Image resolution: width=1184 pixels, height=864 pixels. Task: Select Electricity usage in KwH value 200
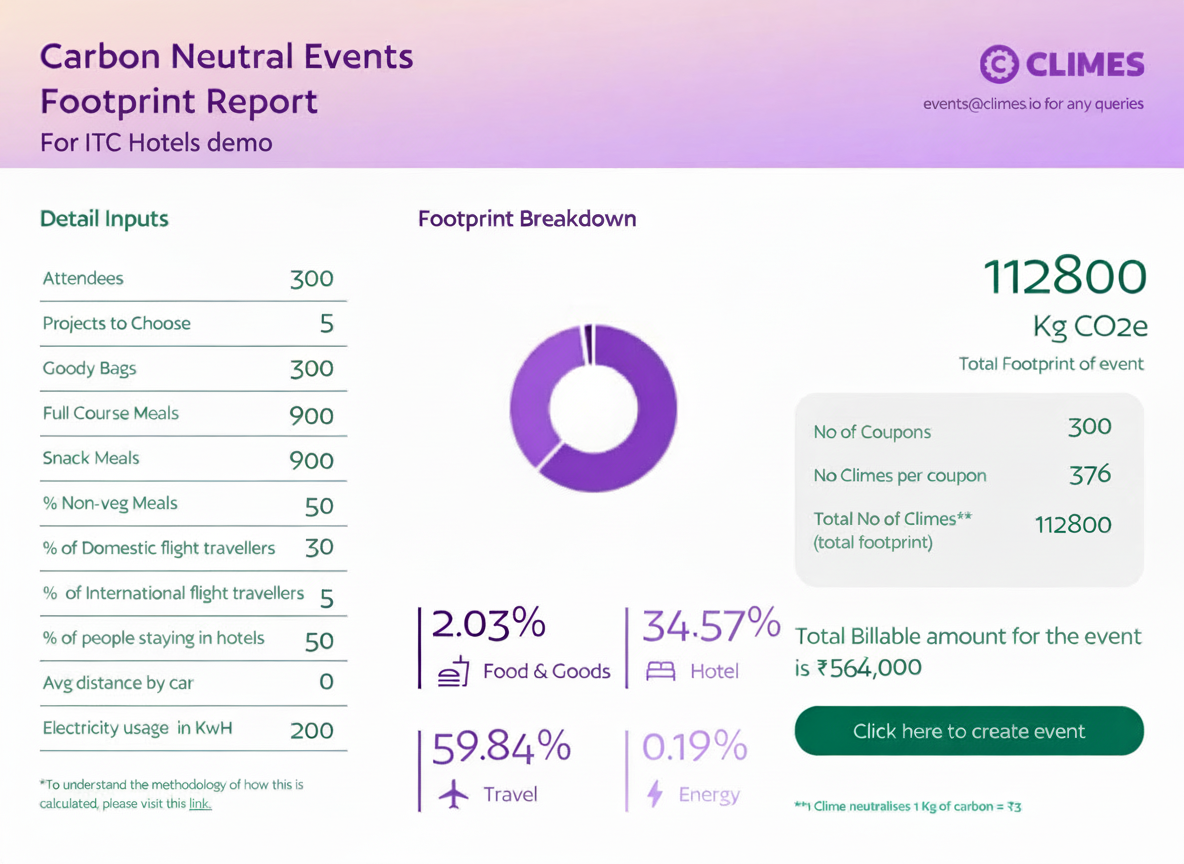312,730
